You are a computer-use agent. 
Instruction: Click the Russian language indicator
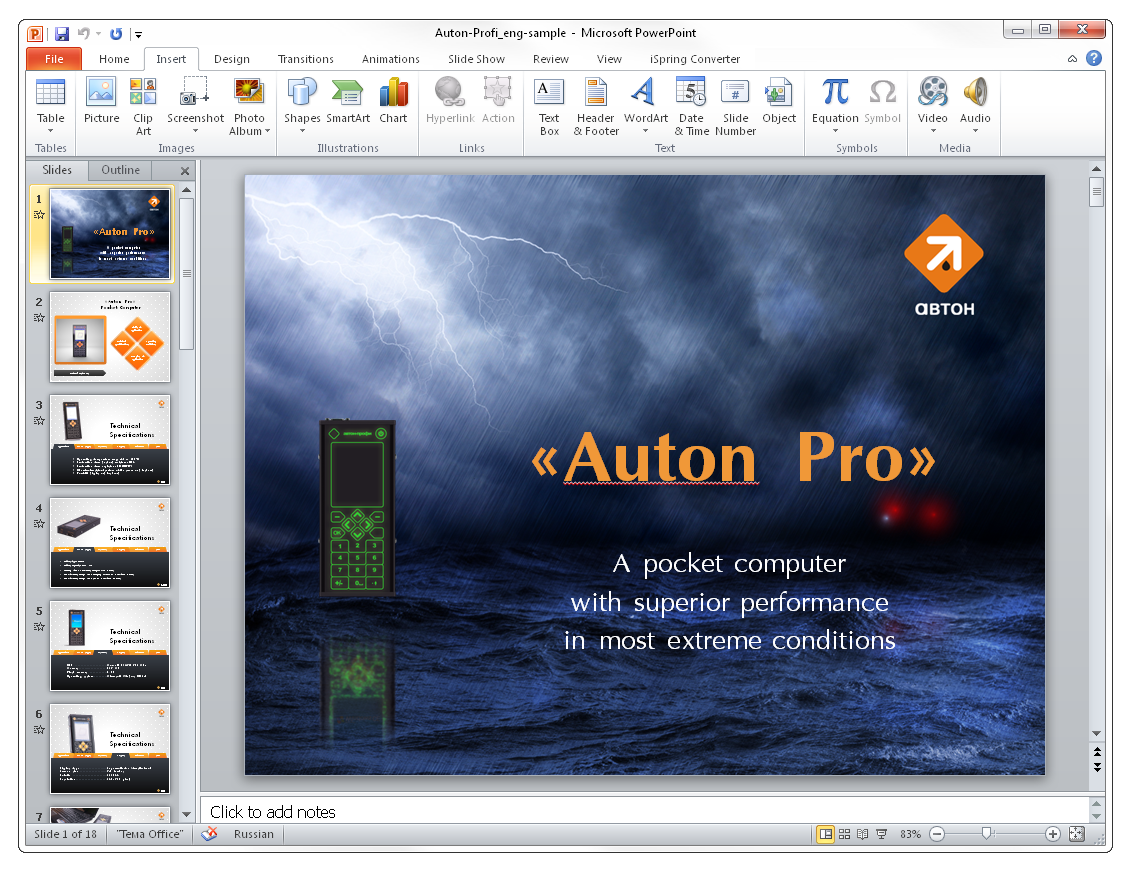tap(253, 834)
